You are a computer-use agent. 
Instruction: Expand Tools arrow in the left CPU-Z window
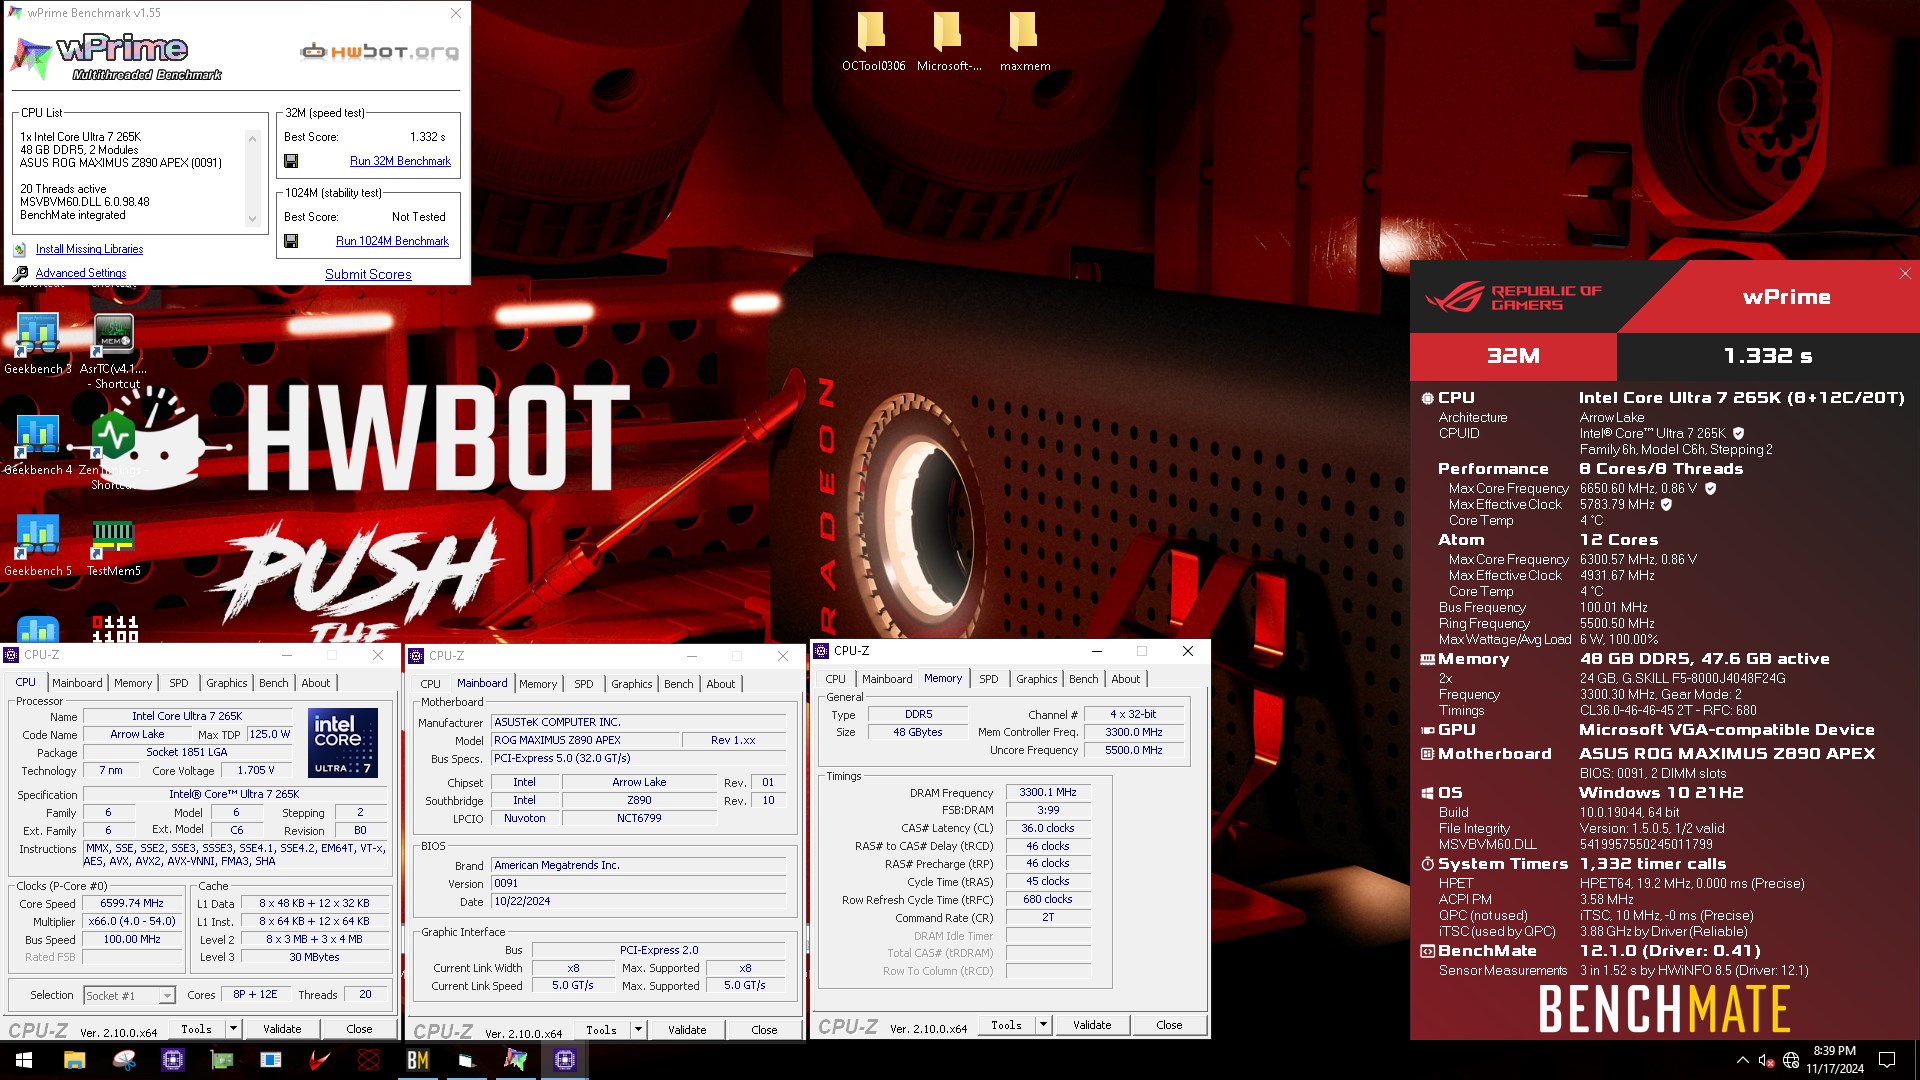coord(233,1028)
